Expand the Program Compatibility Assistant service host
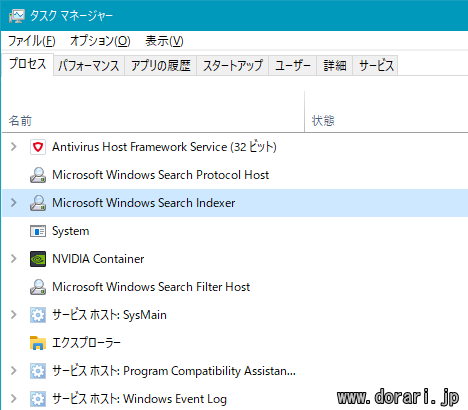 14,371
